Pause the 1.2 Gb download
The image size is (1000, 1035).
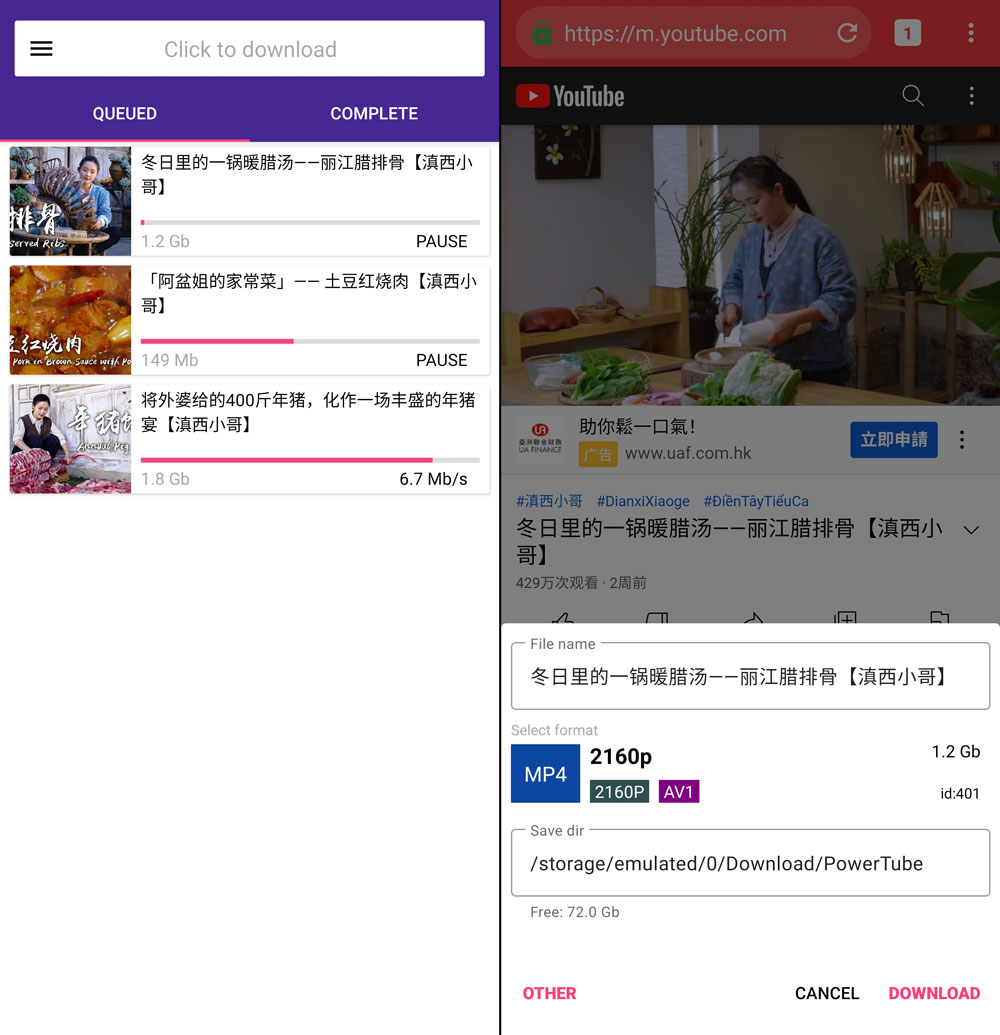[x=442, y=242]
